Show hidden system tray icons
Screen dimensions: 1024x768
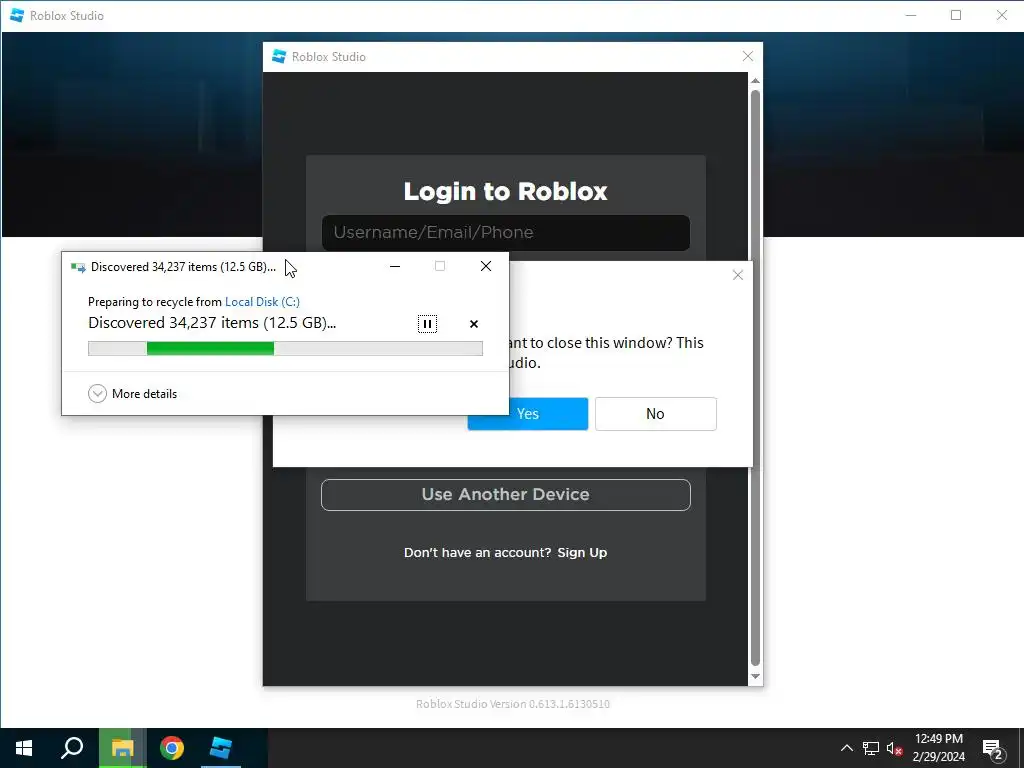click(846, 748)
